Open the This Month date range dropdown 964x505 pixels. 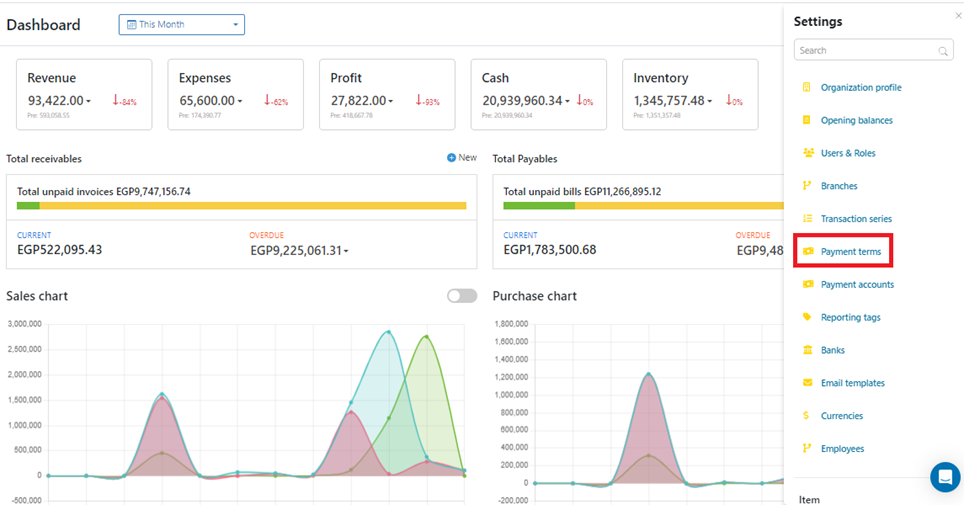(x=181, y=25)
